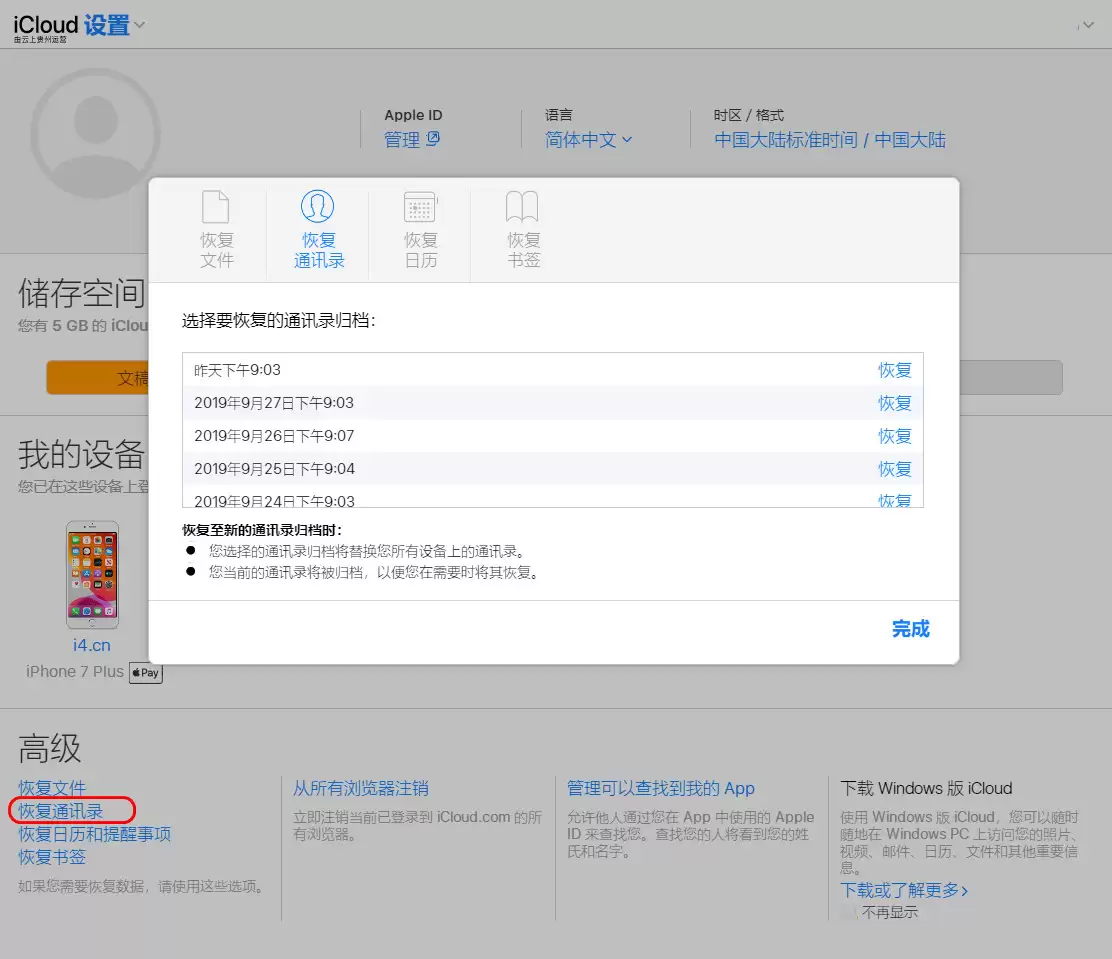Click 完成 to close the dialog
This screenshot has width=1112, height=959.
coord(911,629)
